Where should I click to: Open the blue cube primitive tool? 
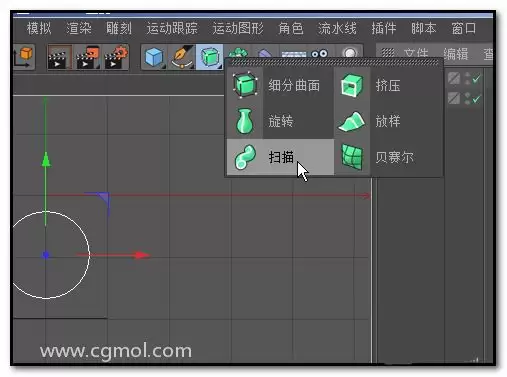[154, 57]
